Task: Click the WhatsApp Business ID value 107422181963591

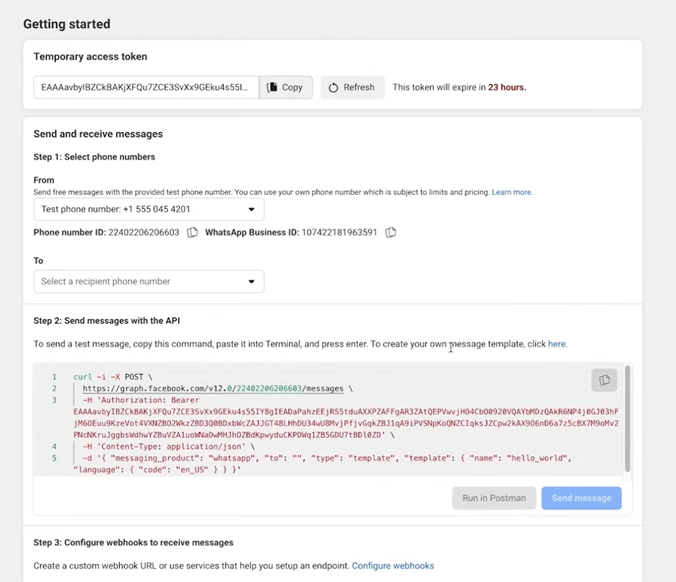Action: [338, 232]
